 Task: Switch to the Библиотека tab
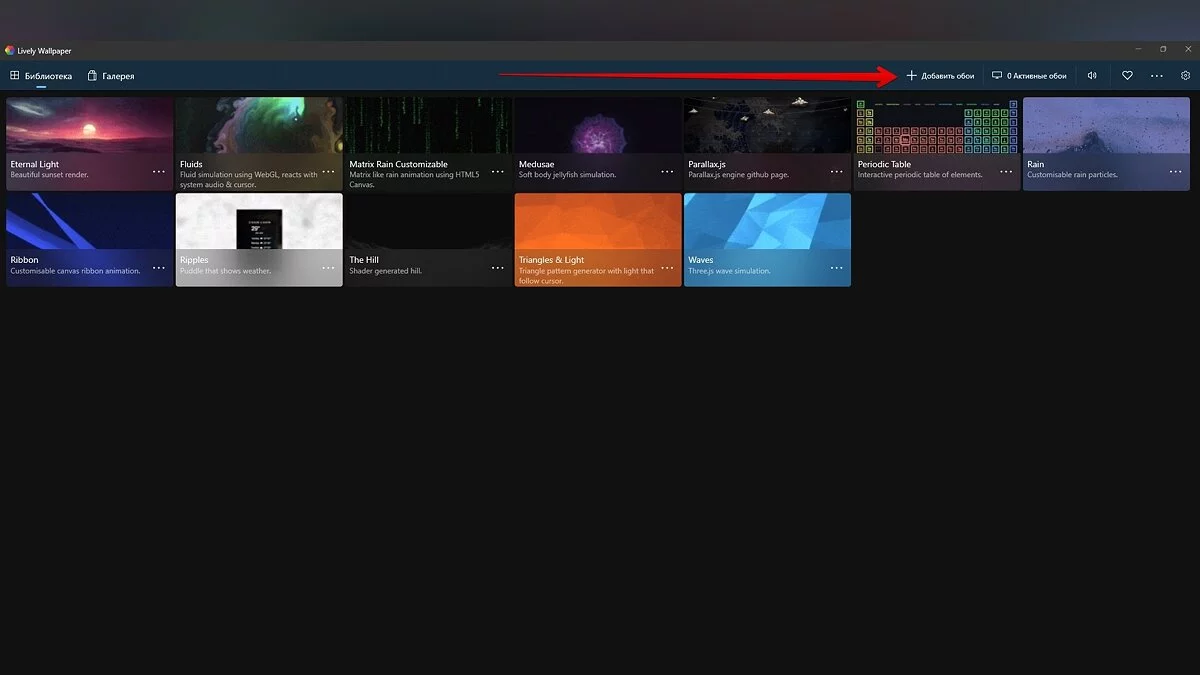tap(41, 76)
